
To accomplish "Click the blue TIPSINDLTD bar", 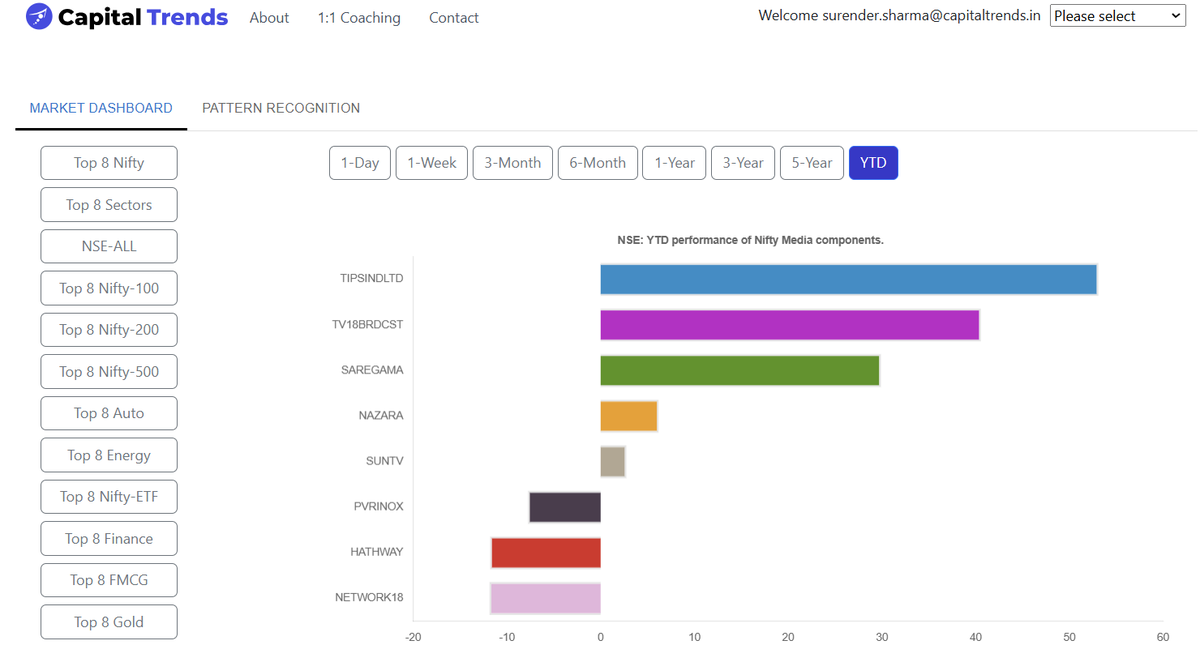I will (x=848, y=279).
